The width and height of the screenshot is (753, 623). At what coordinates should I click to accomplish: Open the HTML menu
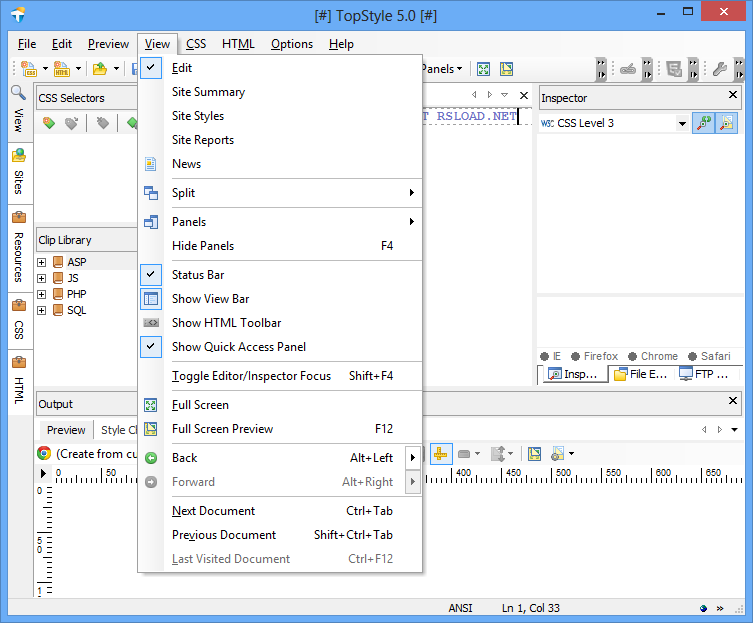238,44
